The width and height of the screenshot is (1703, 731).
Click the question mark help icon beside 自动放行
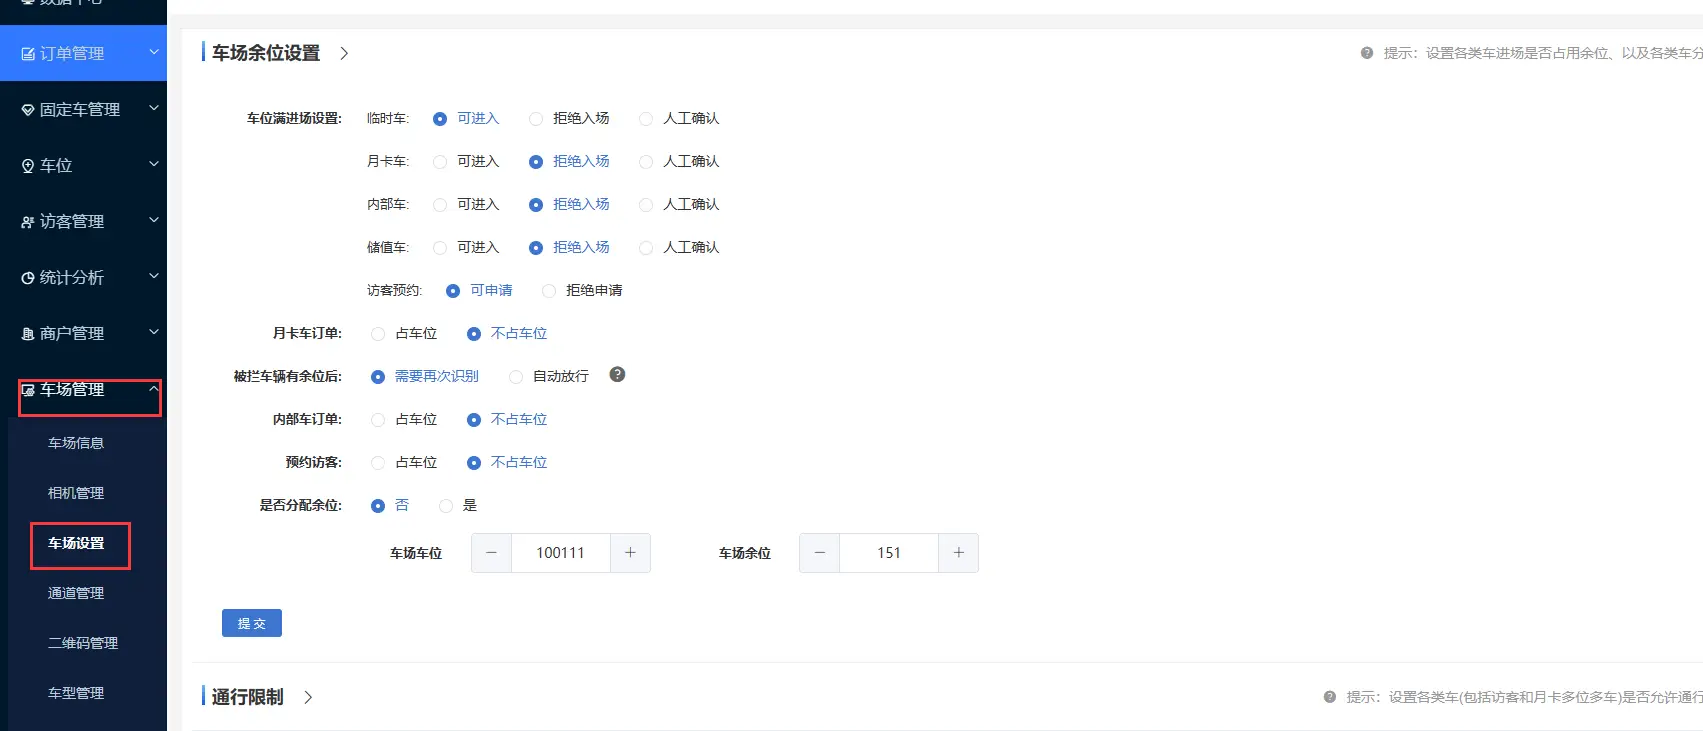617,375
